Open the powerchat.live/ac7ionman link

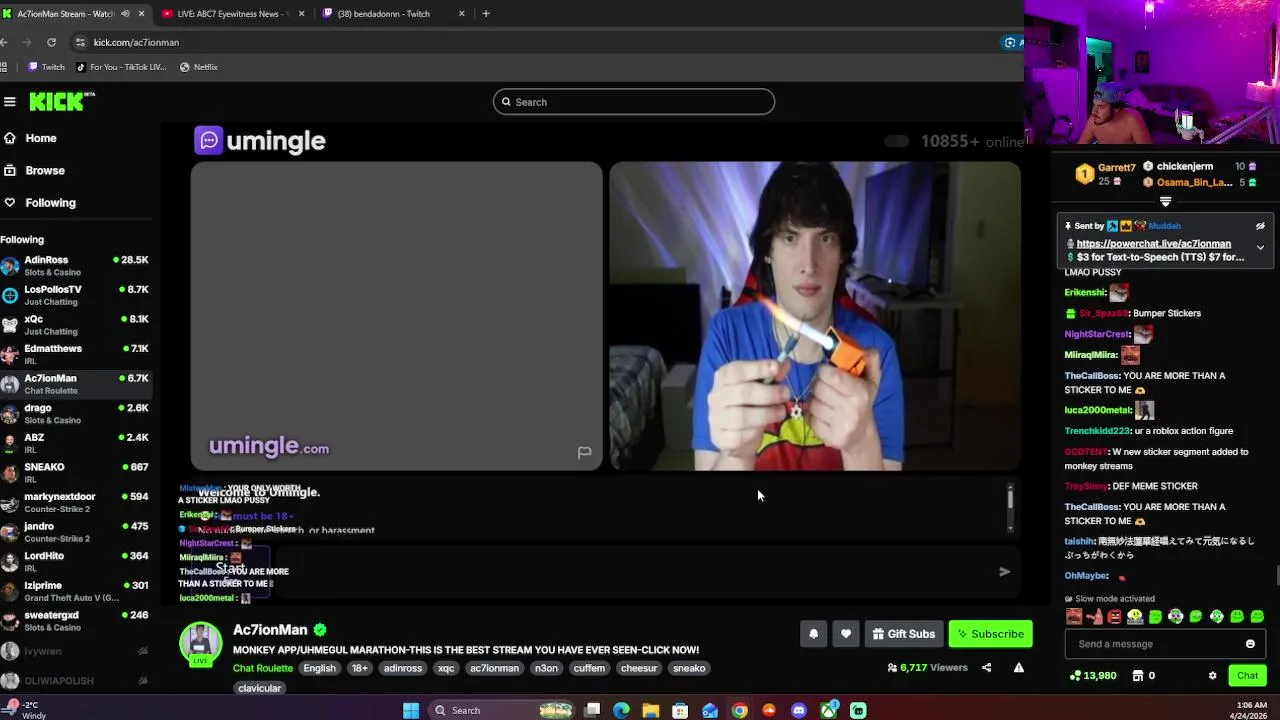point(1153,244)
